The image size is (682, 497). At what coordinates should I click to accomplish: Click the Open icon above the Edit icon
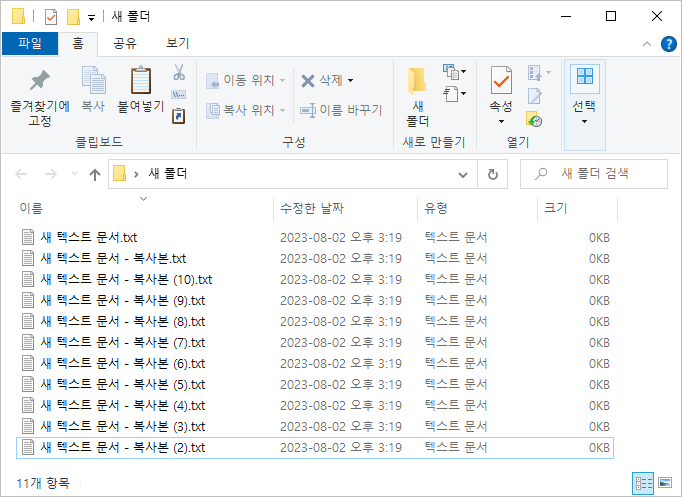pos(535,73)
